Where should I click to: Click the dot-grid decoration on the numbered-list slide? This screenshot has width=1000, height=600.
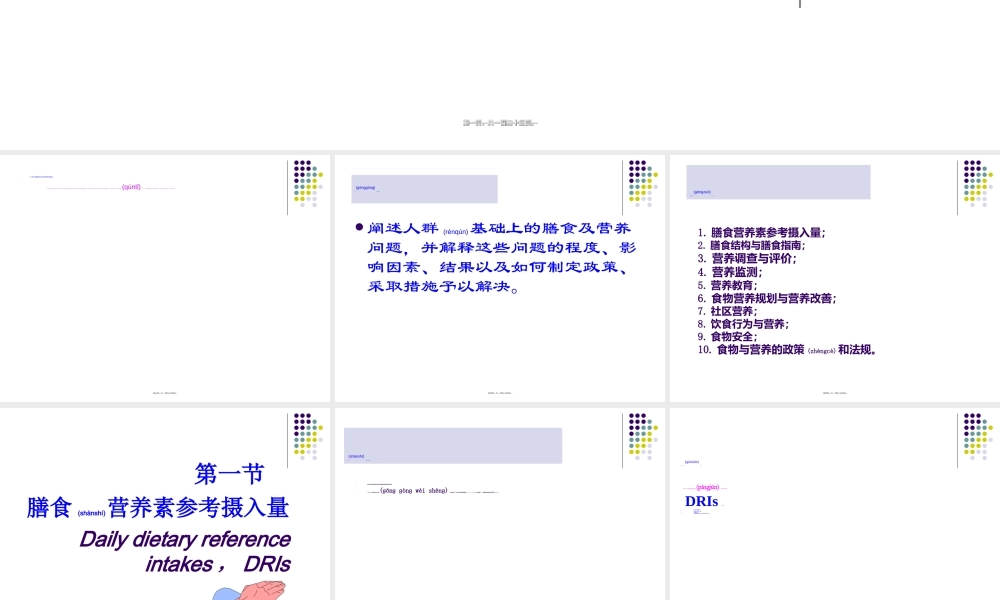pos(975,185)
